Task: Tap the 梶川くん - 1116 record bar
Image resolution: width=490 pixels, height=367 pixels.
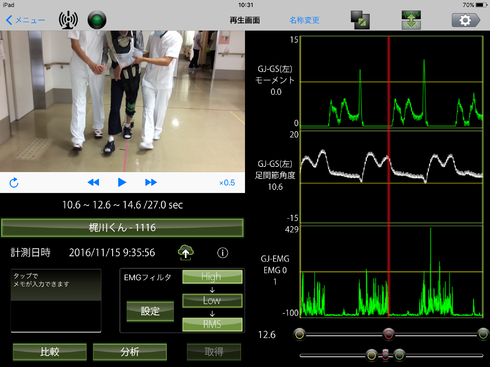Action: pyautogui.click(x=122, y=228)
